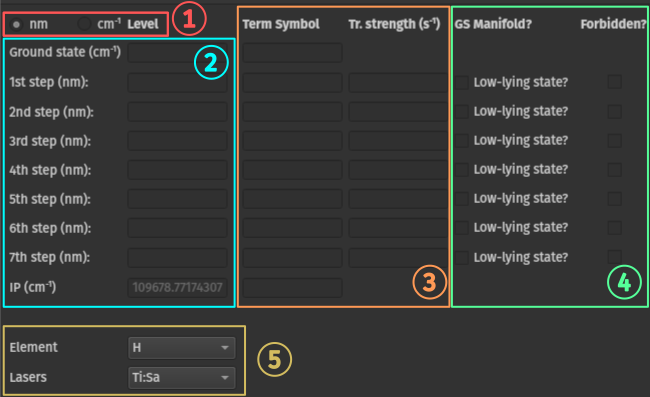This screenshot has height=397, width=650.
Task: Enable Low-lying state for 5th step
Action: [x=461, y=198]
